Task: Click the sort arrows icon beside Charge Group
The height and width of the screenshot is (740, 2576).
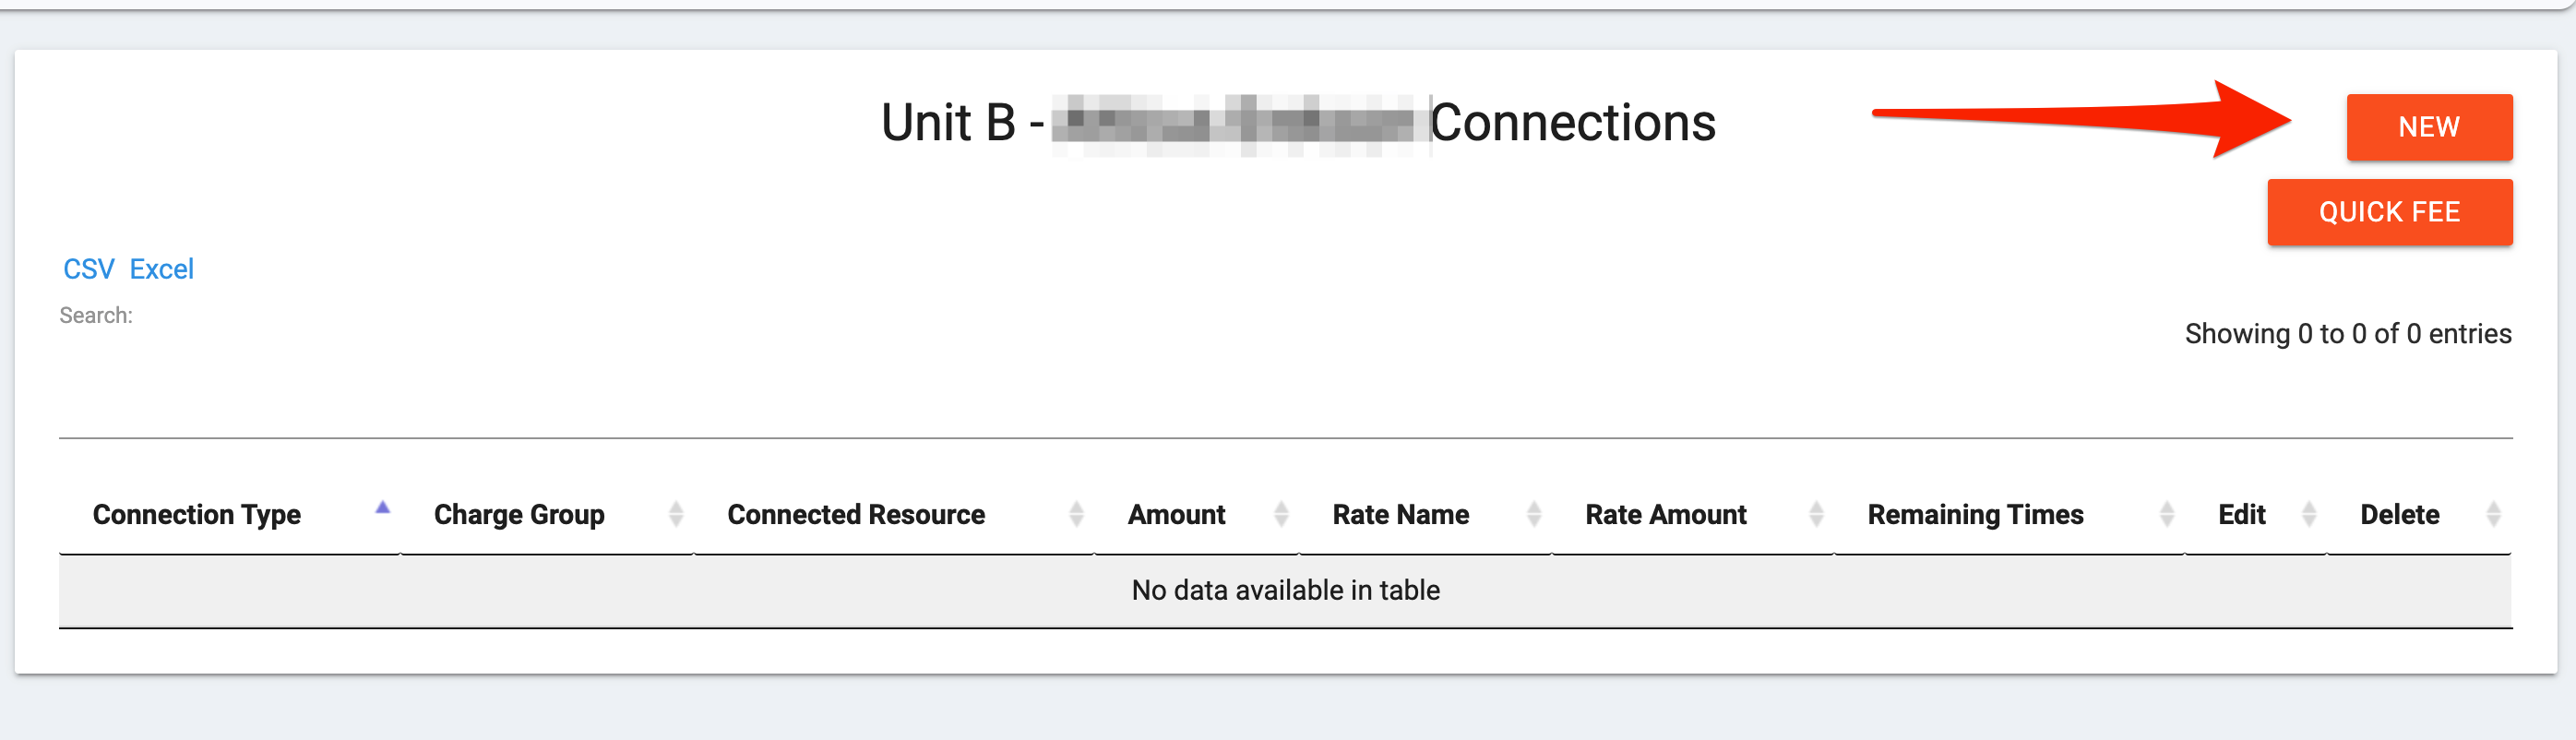Action: [676, 514]
